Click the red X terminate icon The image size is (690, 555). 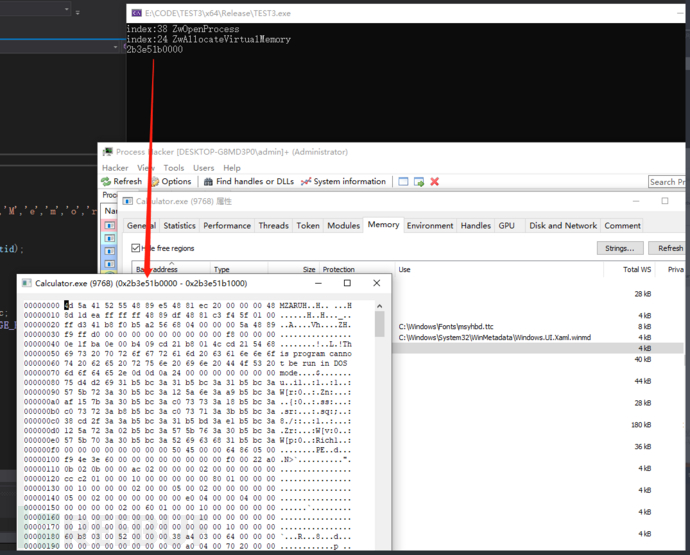click(434, 182)
